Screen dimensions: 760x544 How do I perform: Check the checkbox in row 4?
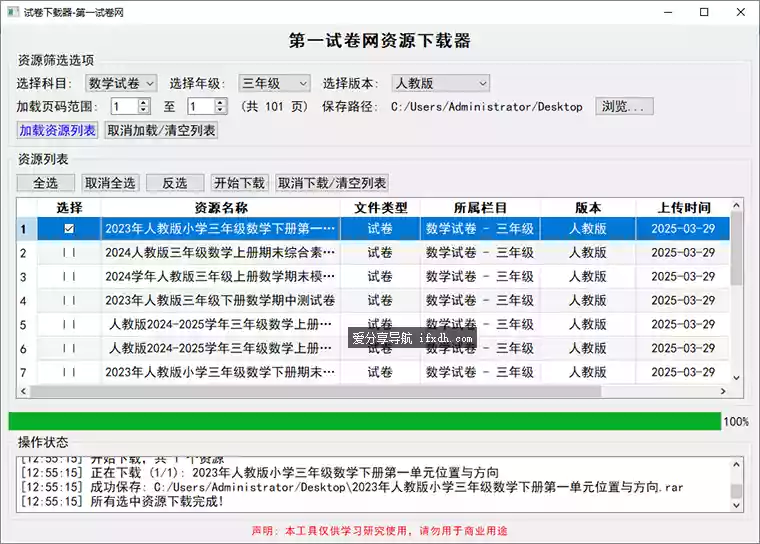coord(69,301)
